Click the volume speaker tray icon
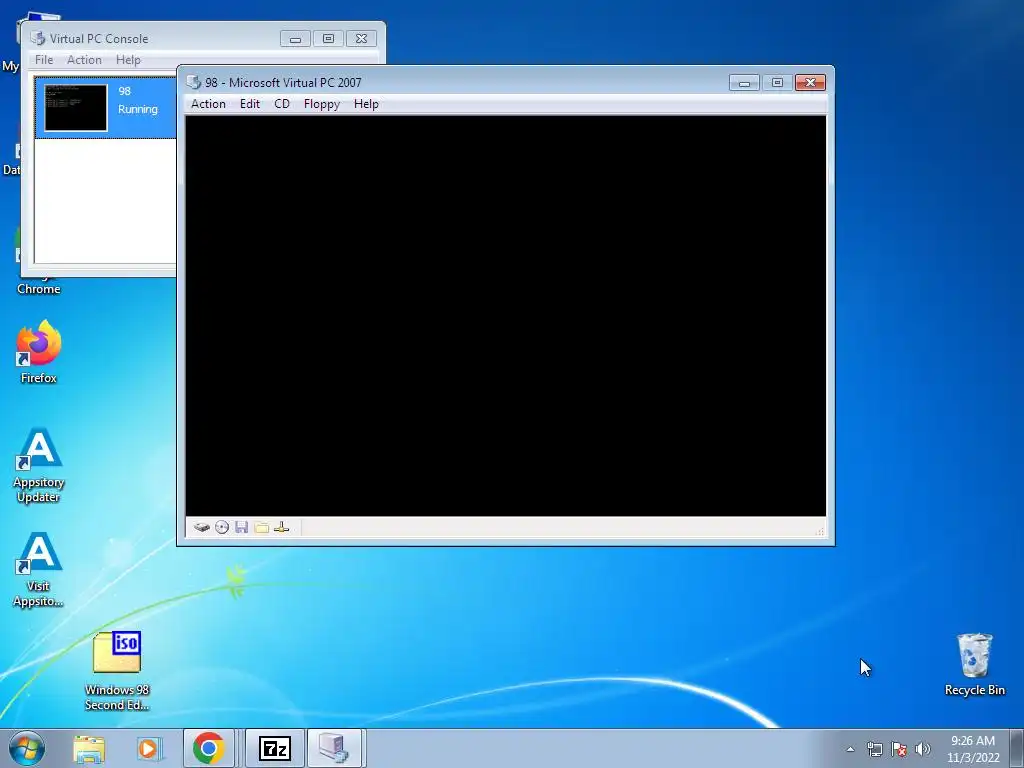The height and width of the screenshot is (768, 1024). coord(923,749)
